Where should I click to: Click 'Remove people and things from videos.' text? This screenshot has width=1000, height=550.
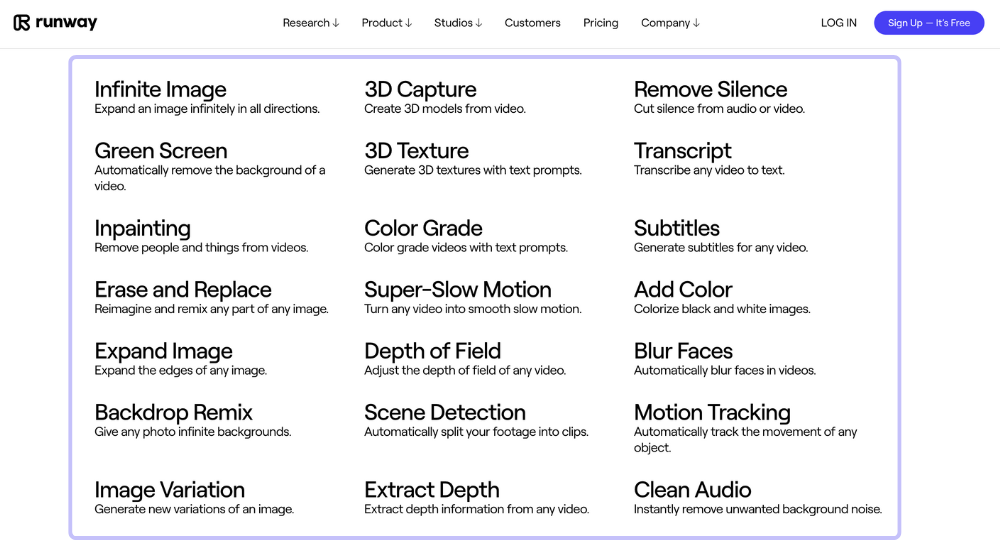point(202,248)
